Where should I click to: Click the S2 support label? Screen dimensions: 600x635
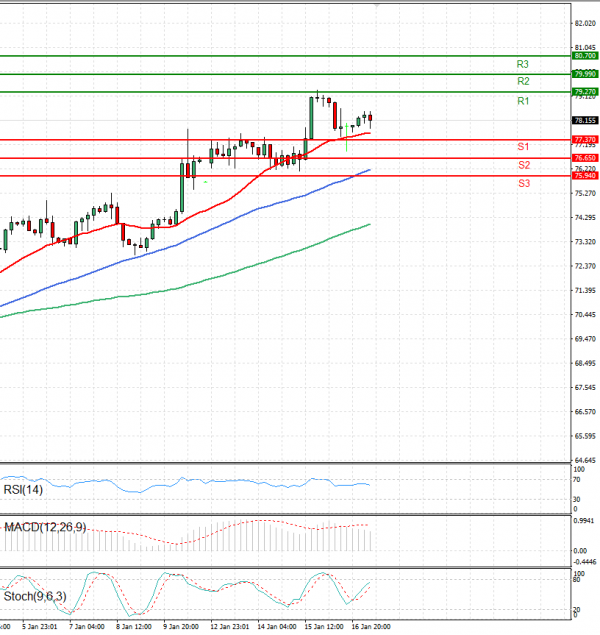click(x=524, y=165)
